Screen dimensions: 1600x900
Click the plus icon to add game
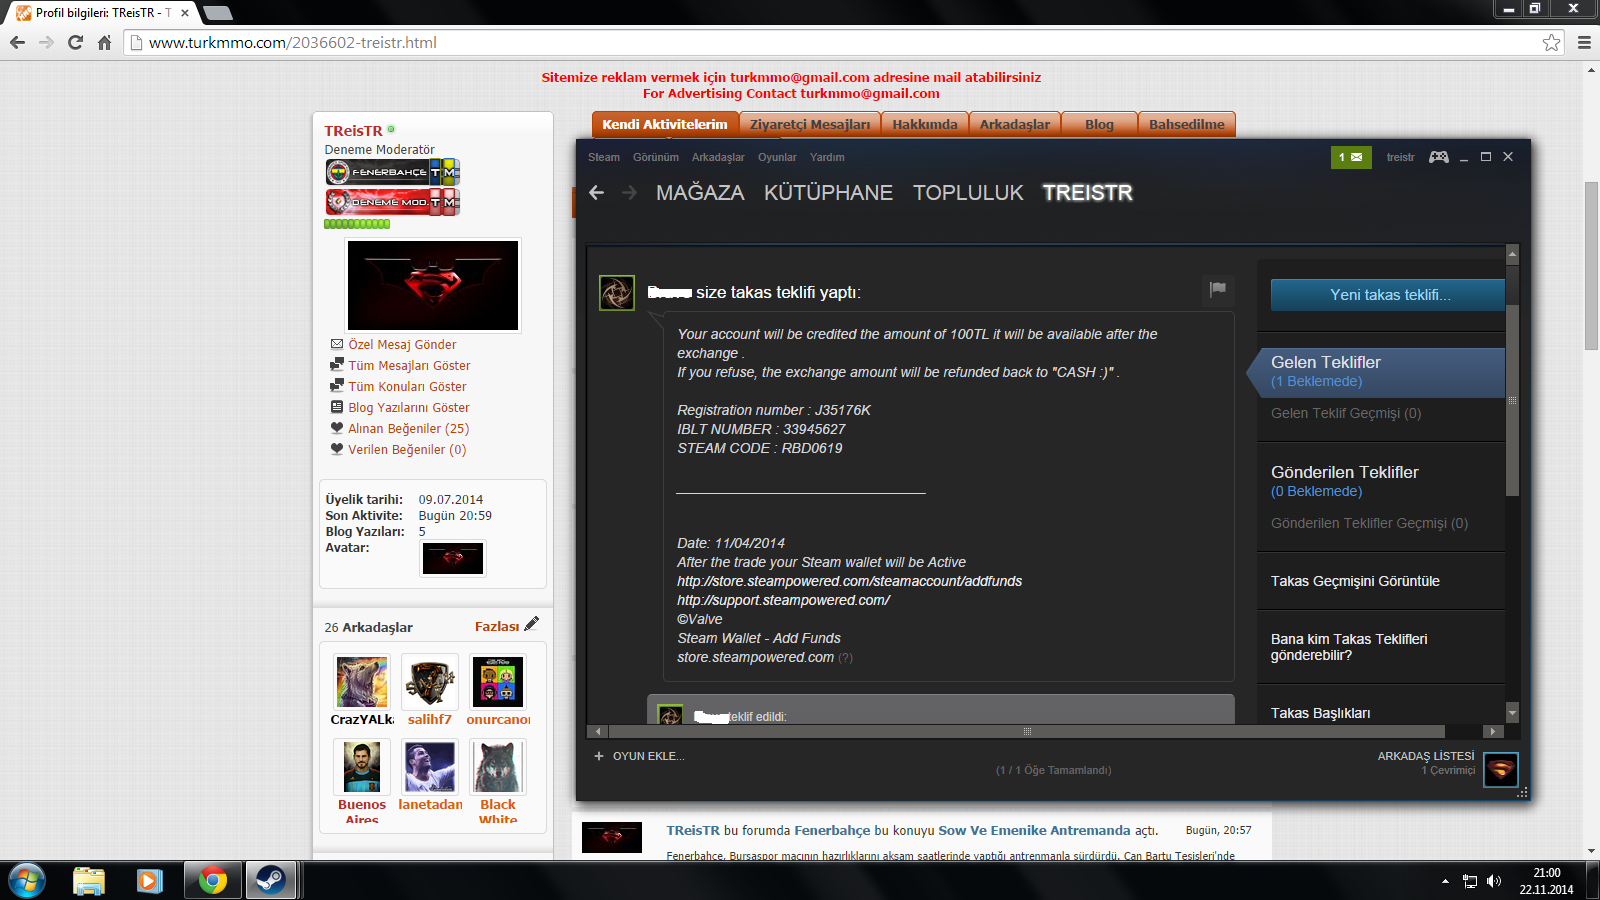599,756
